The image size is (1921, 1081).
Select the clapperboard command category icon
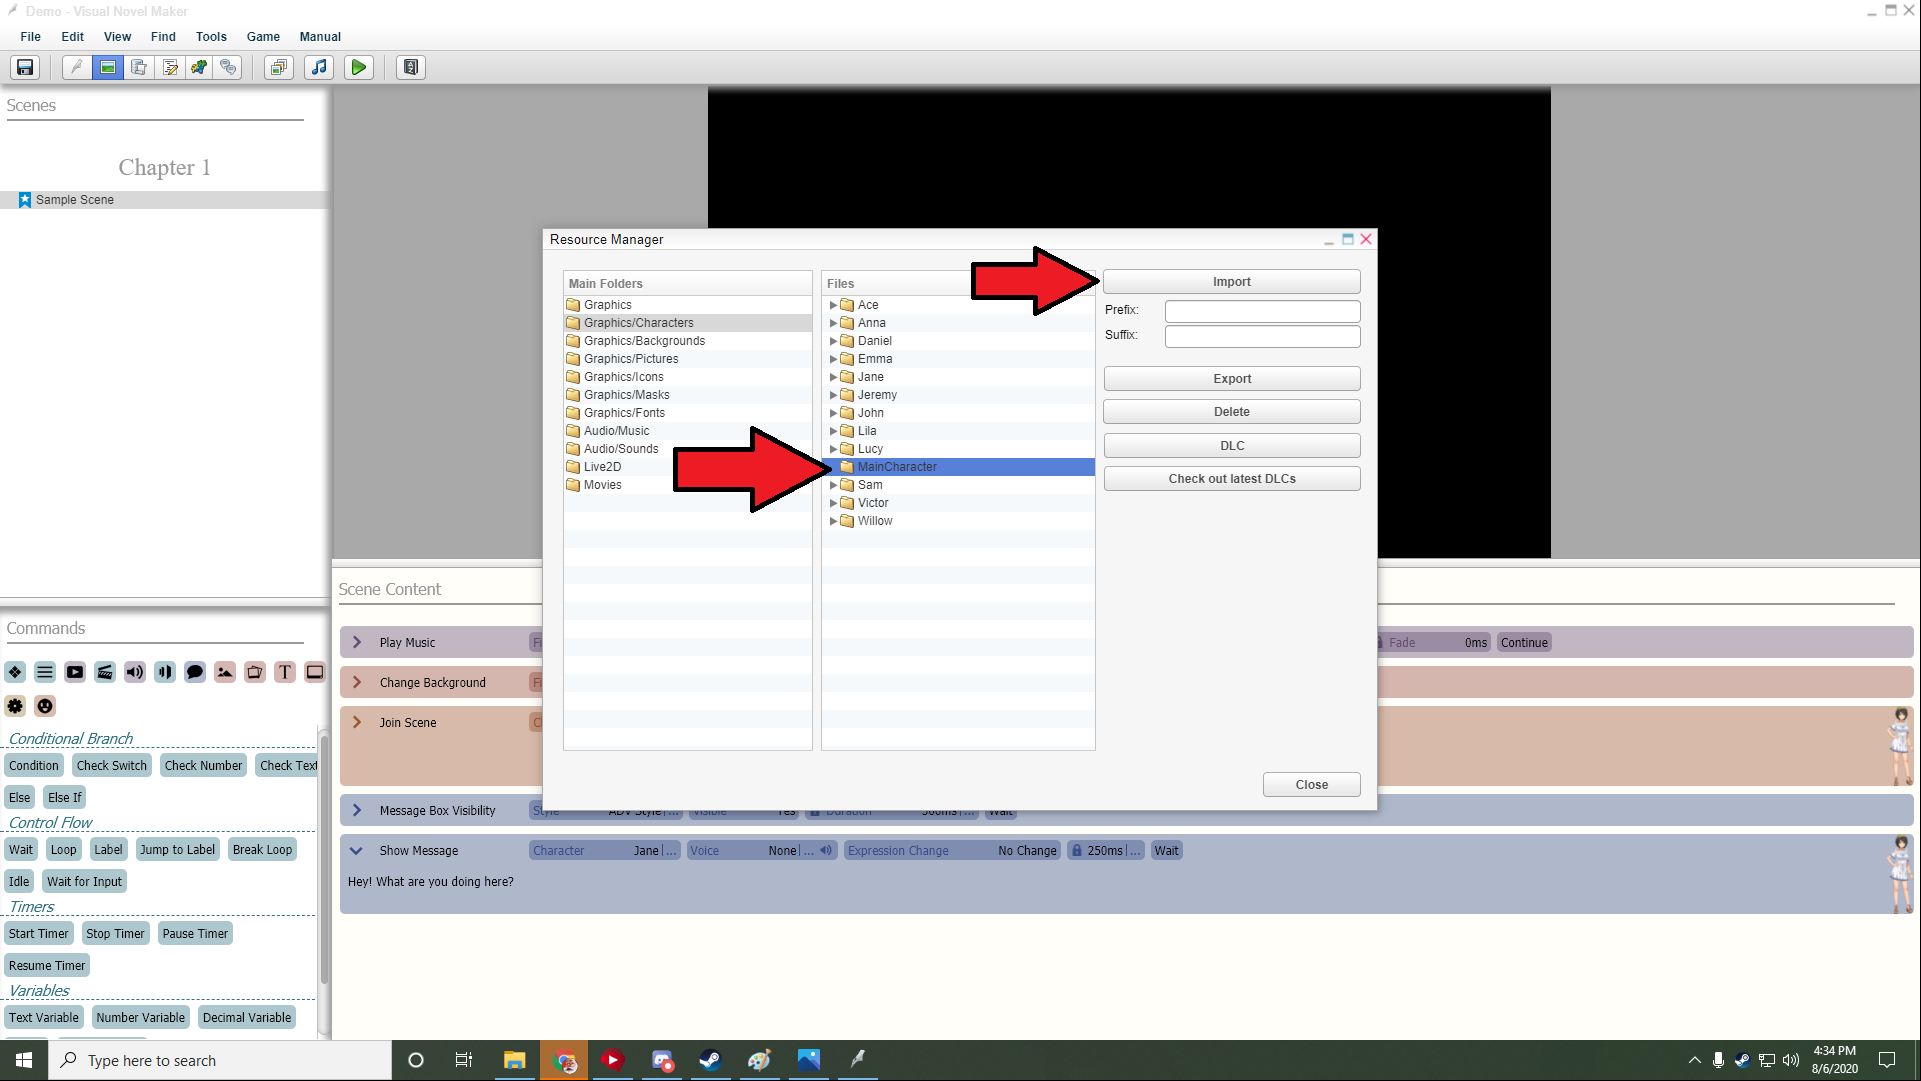click(105, 672)
